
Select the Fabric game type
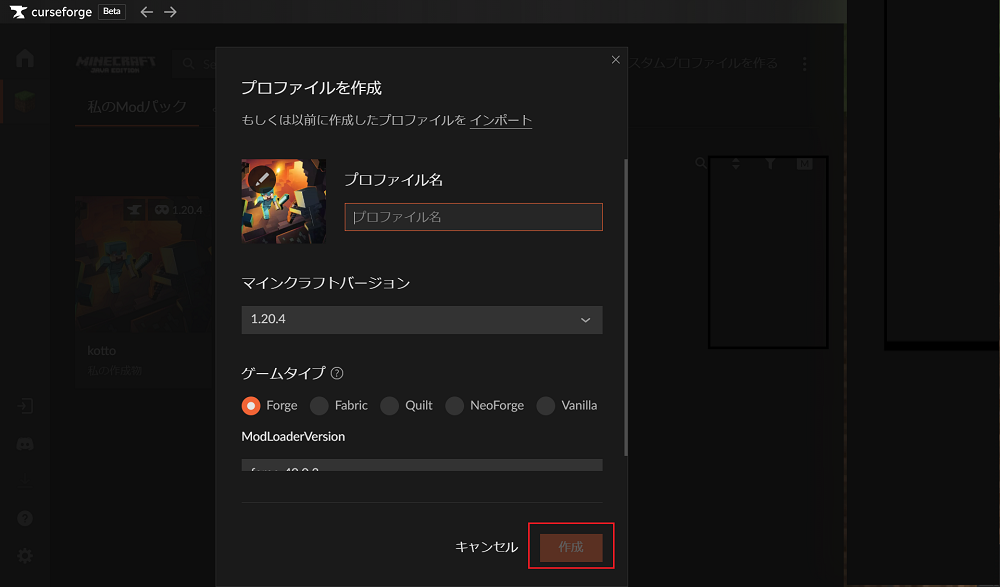pyautogui.click(x=319, y=405)
